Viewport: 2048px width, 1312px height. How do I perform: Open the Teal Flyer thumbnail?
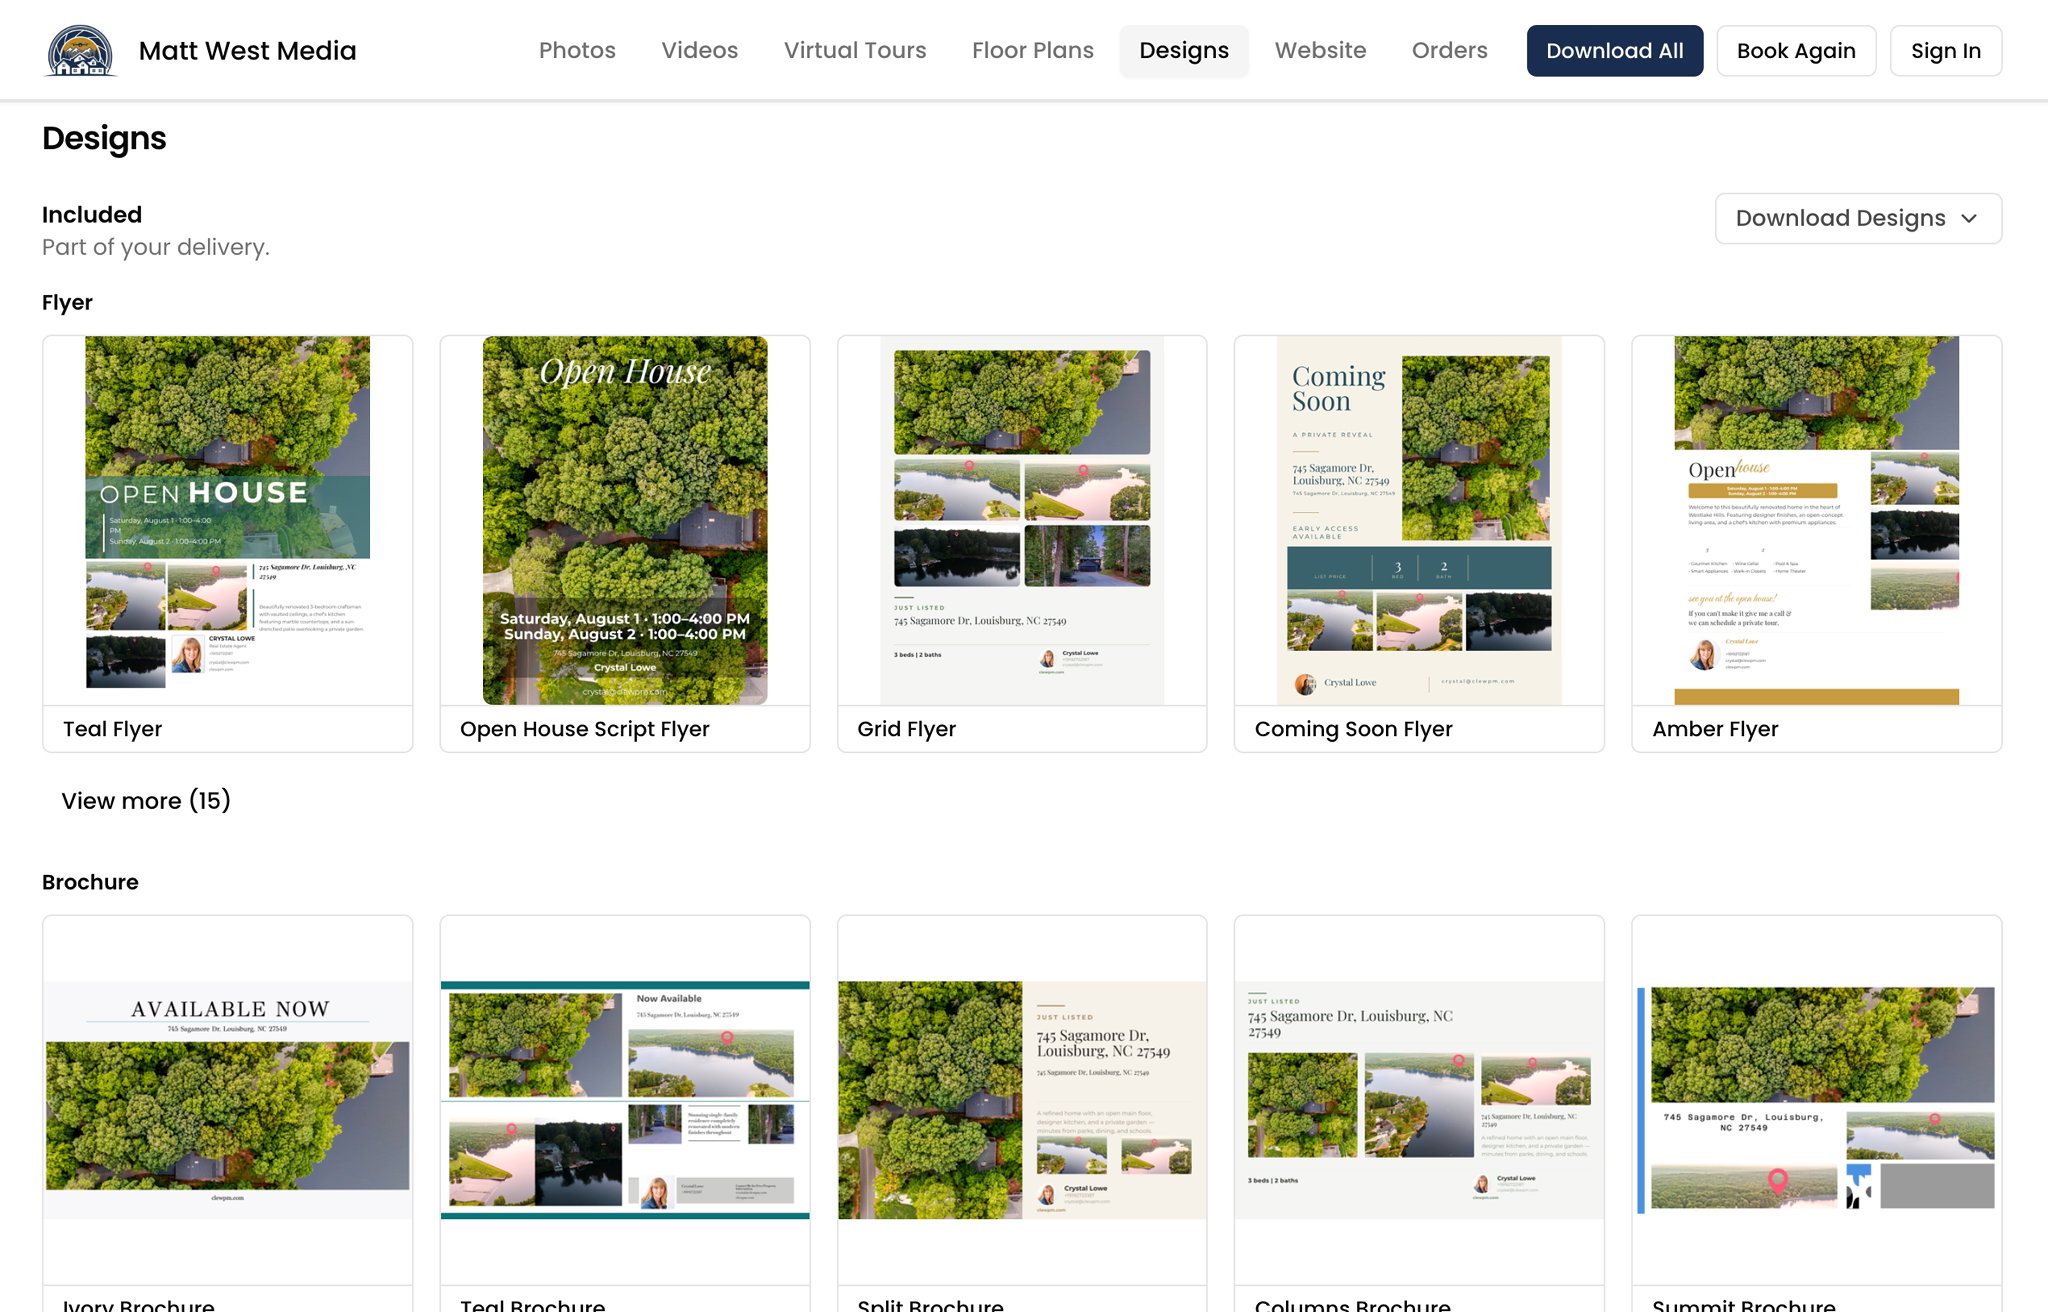click(x=228, y=520)
